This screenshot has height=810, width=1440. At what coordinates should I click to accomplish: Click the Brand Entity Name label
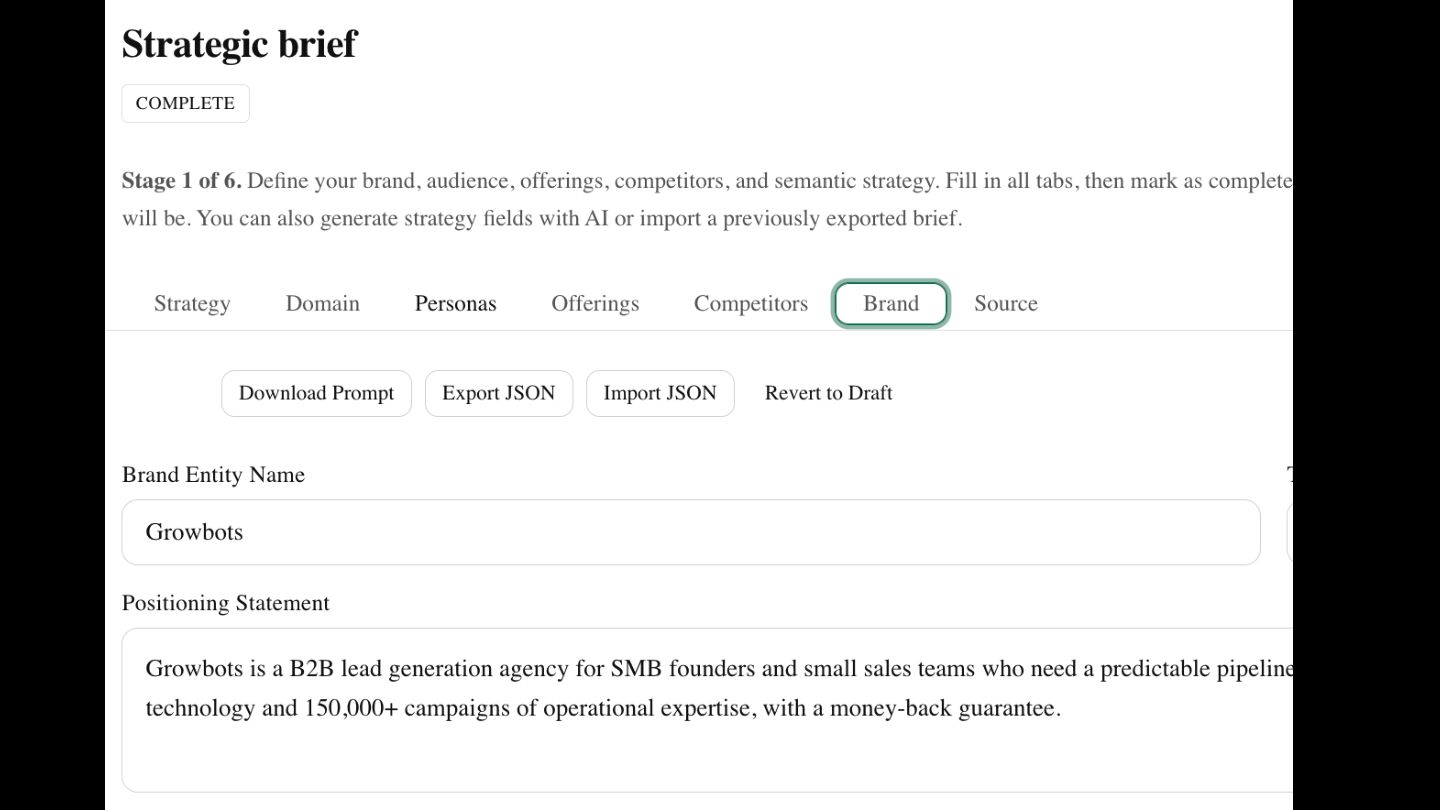point(213,475)
